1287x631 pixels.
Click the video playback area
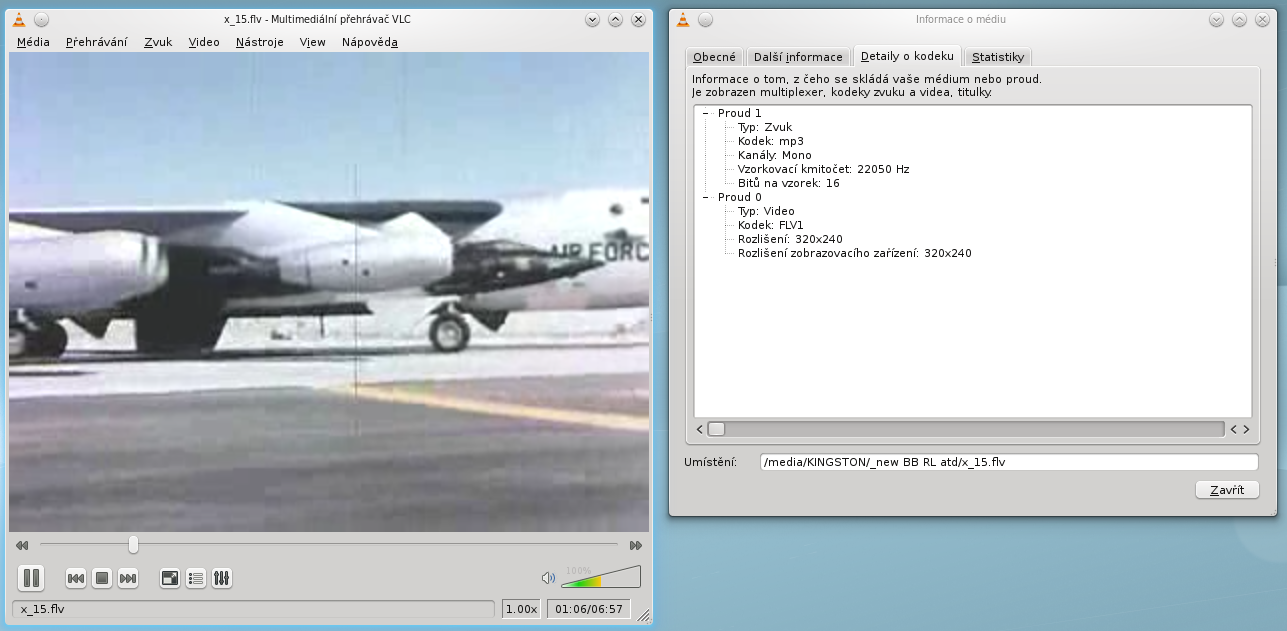(x=329, y=292)
